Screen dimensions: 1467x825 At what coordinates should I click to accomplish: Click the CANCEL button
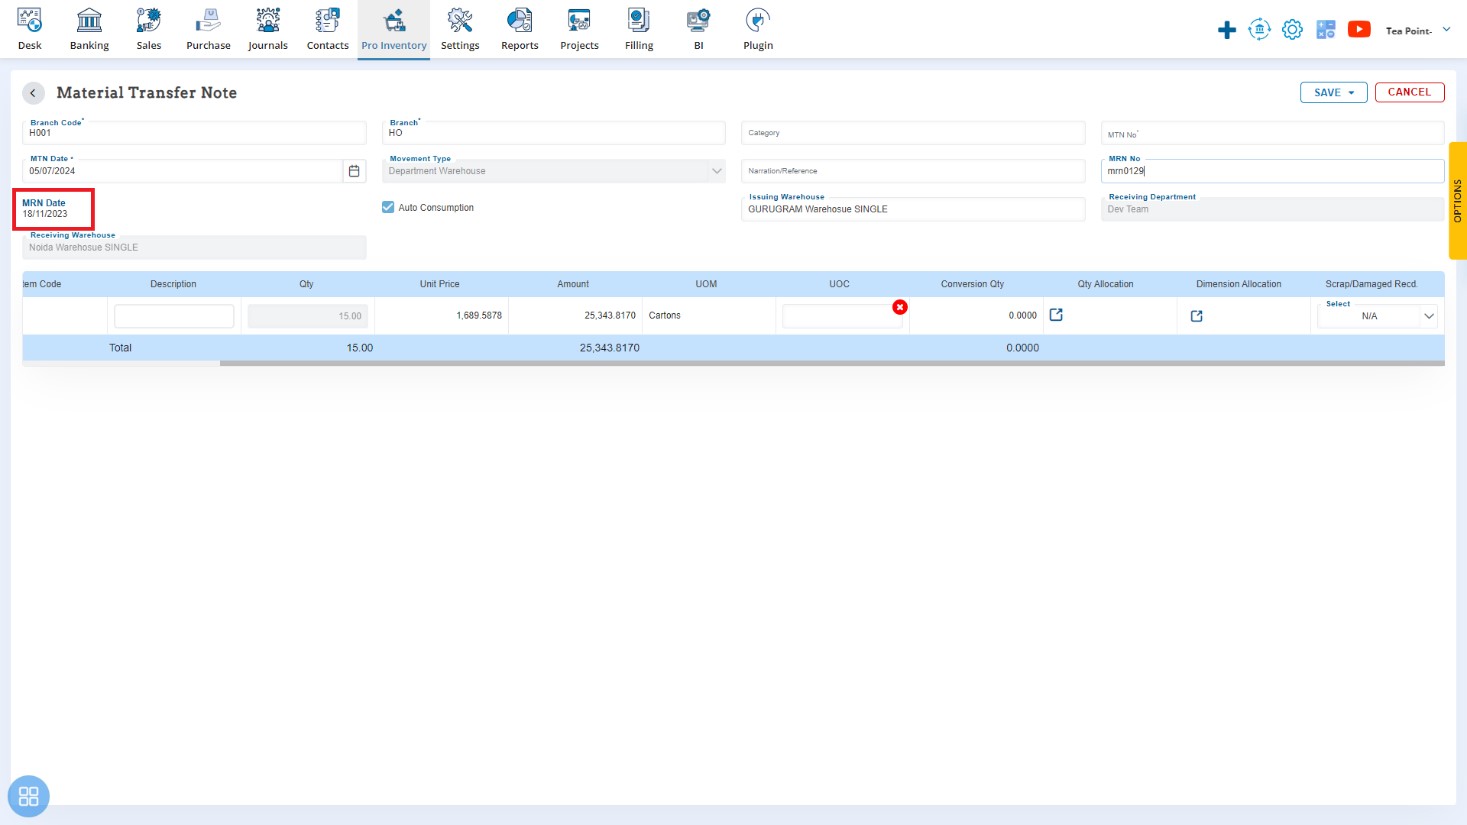(1409, 92)
